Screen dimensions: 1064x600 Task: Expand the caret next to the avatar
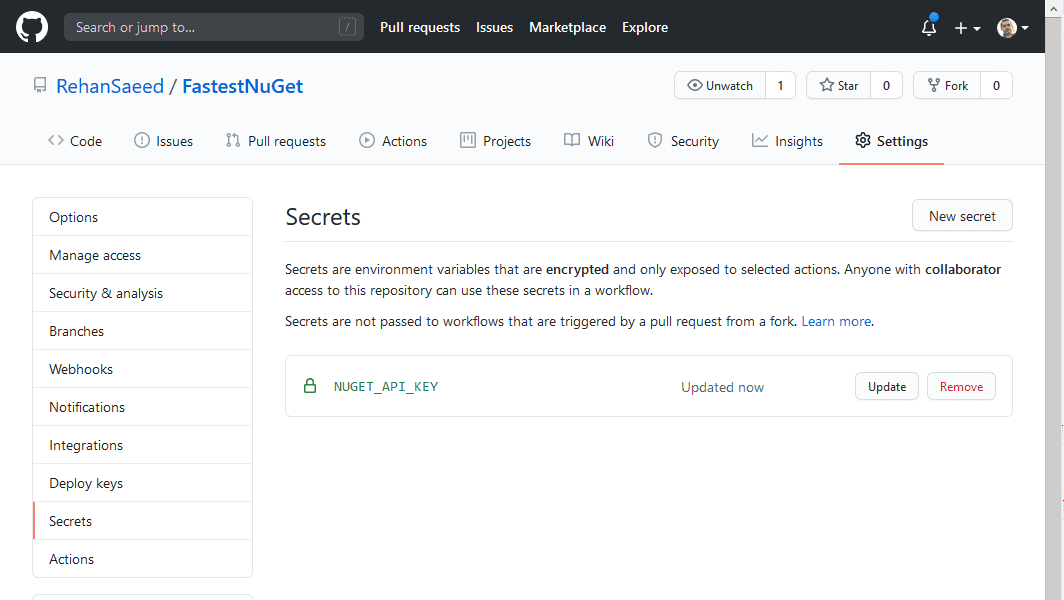tap(1023, 28)
